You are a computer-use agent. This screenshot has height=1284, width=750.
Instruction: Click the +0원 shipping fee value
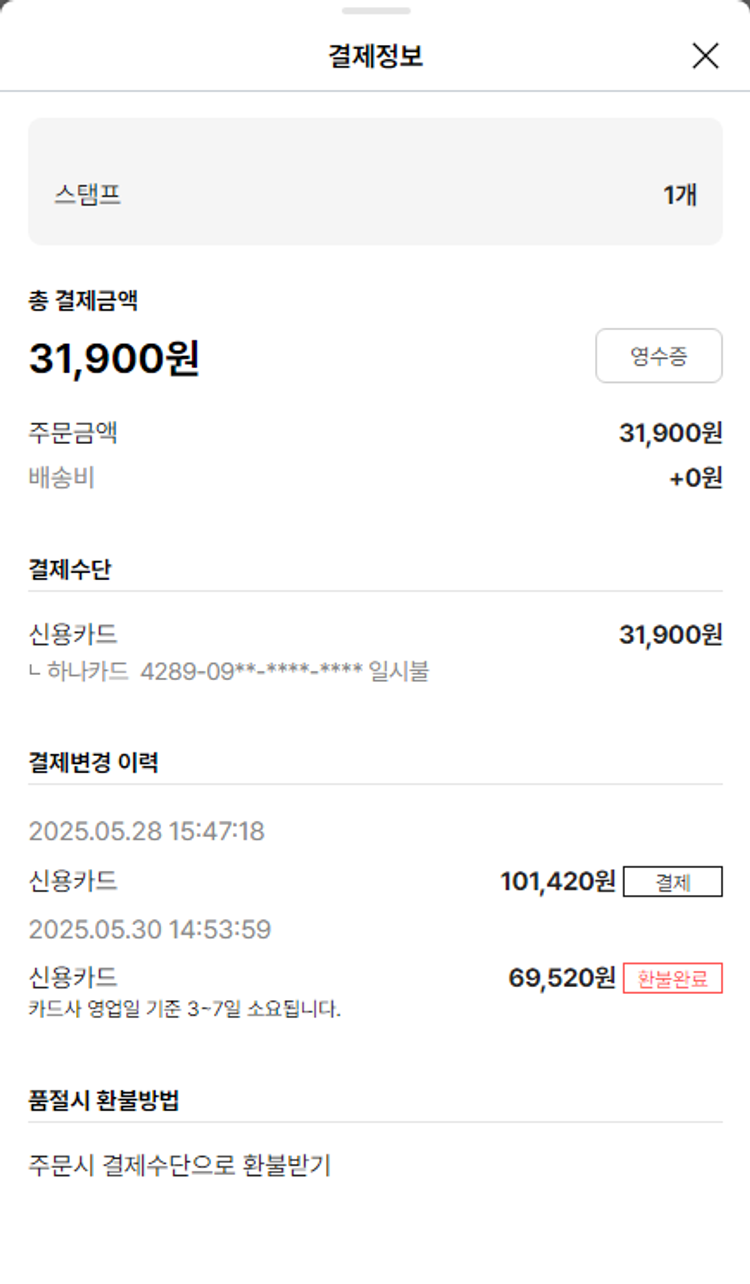(x=695, y=479)
